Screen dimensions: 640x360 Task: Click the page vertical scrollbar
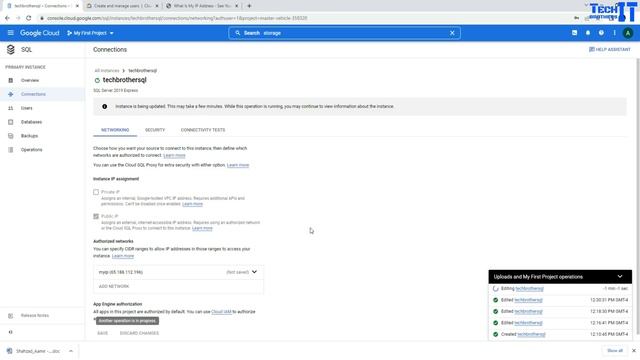(x=638, y=196)
